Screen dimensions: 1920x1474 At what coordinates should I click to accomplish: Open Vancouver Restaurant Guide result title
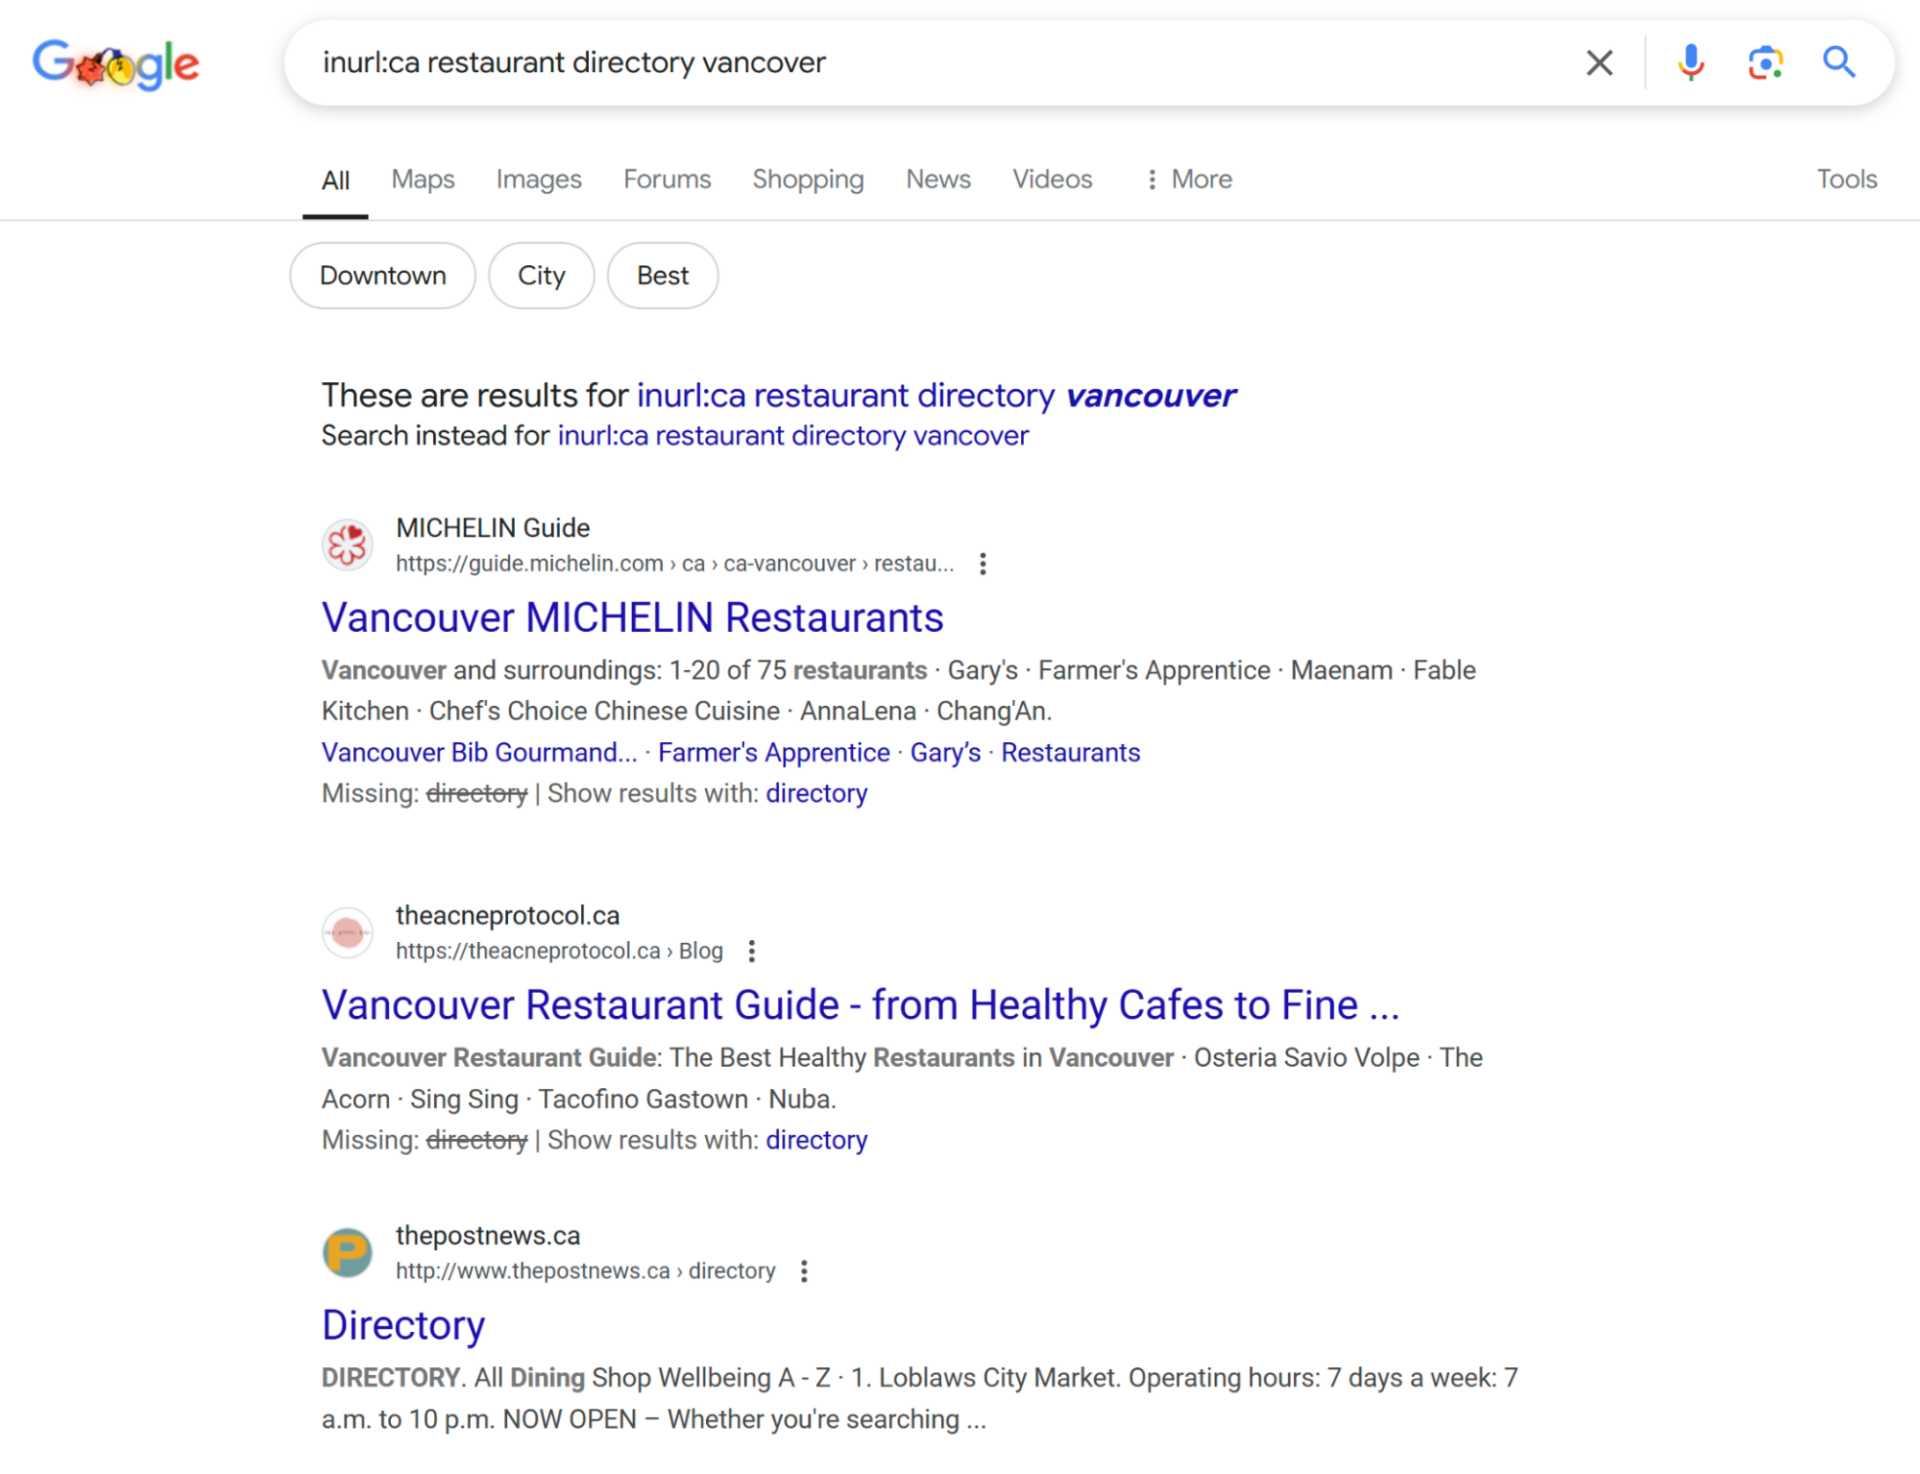click(x=860, y=1005)
